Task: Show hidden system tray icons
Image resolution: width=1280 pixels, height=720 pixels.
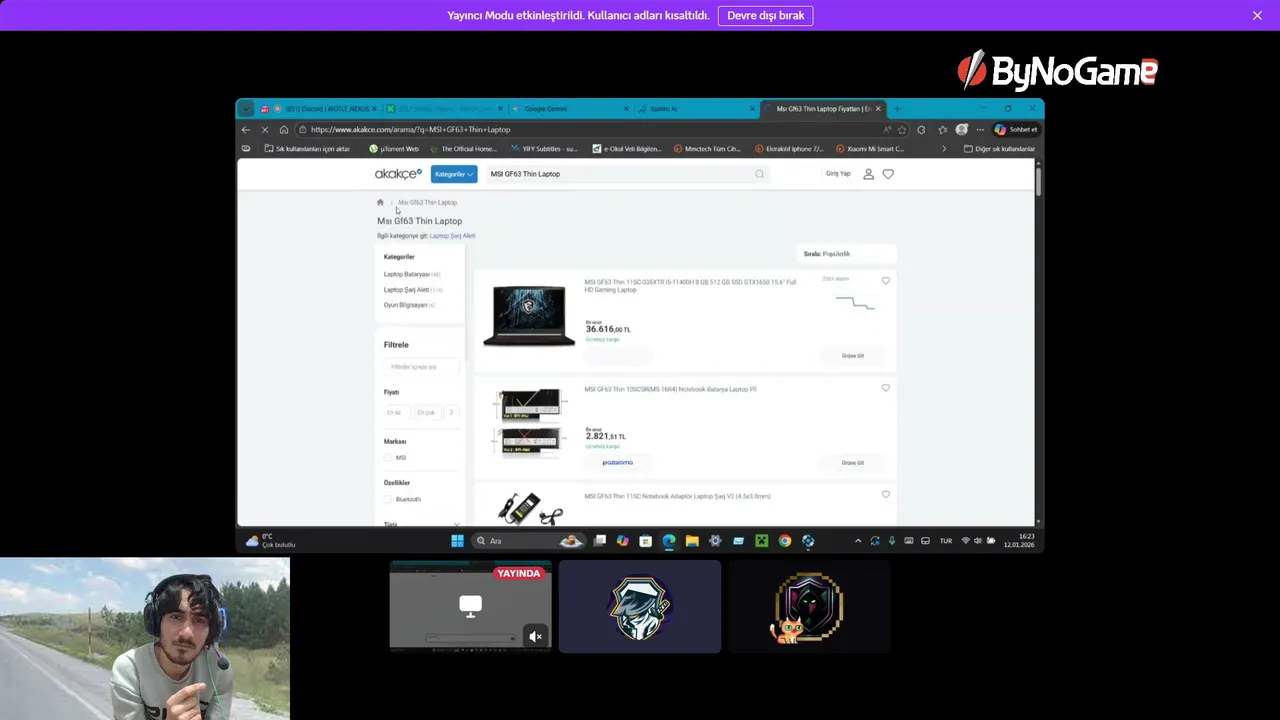Action: (x=858, y=541)
